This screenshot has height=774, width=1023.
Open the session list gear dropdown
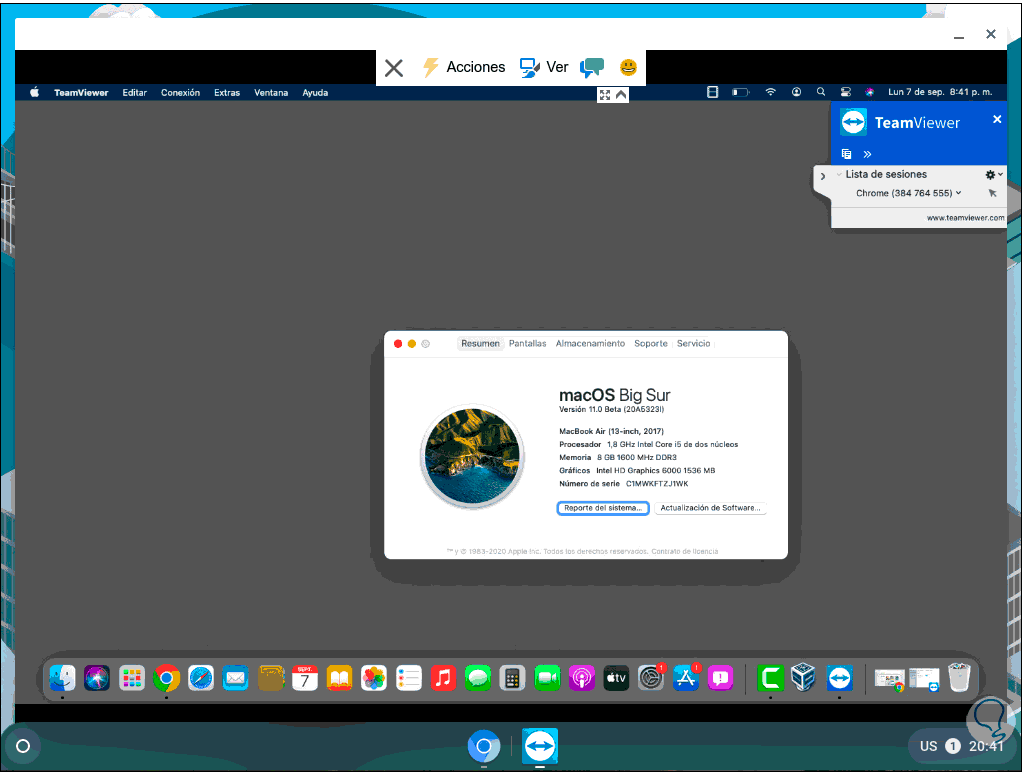pyautogui.click(x=994, y=175)
